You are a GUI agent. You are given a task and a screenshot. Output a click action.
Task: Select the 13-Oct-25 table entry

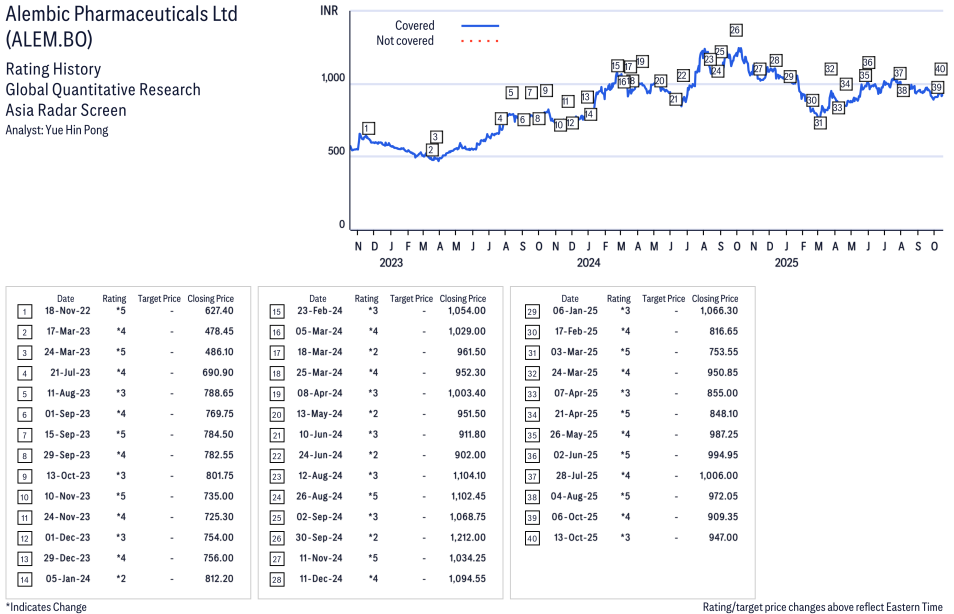pos(569,538)
